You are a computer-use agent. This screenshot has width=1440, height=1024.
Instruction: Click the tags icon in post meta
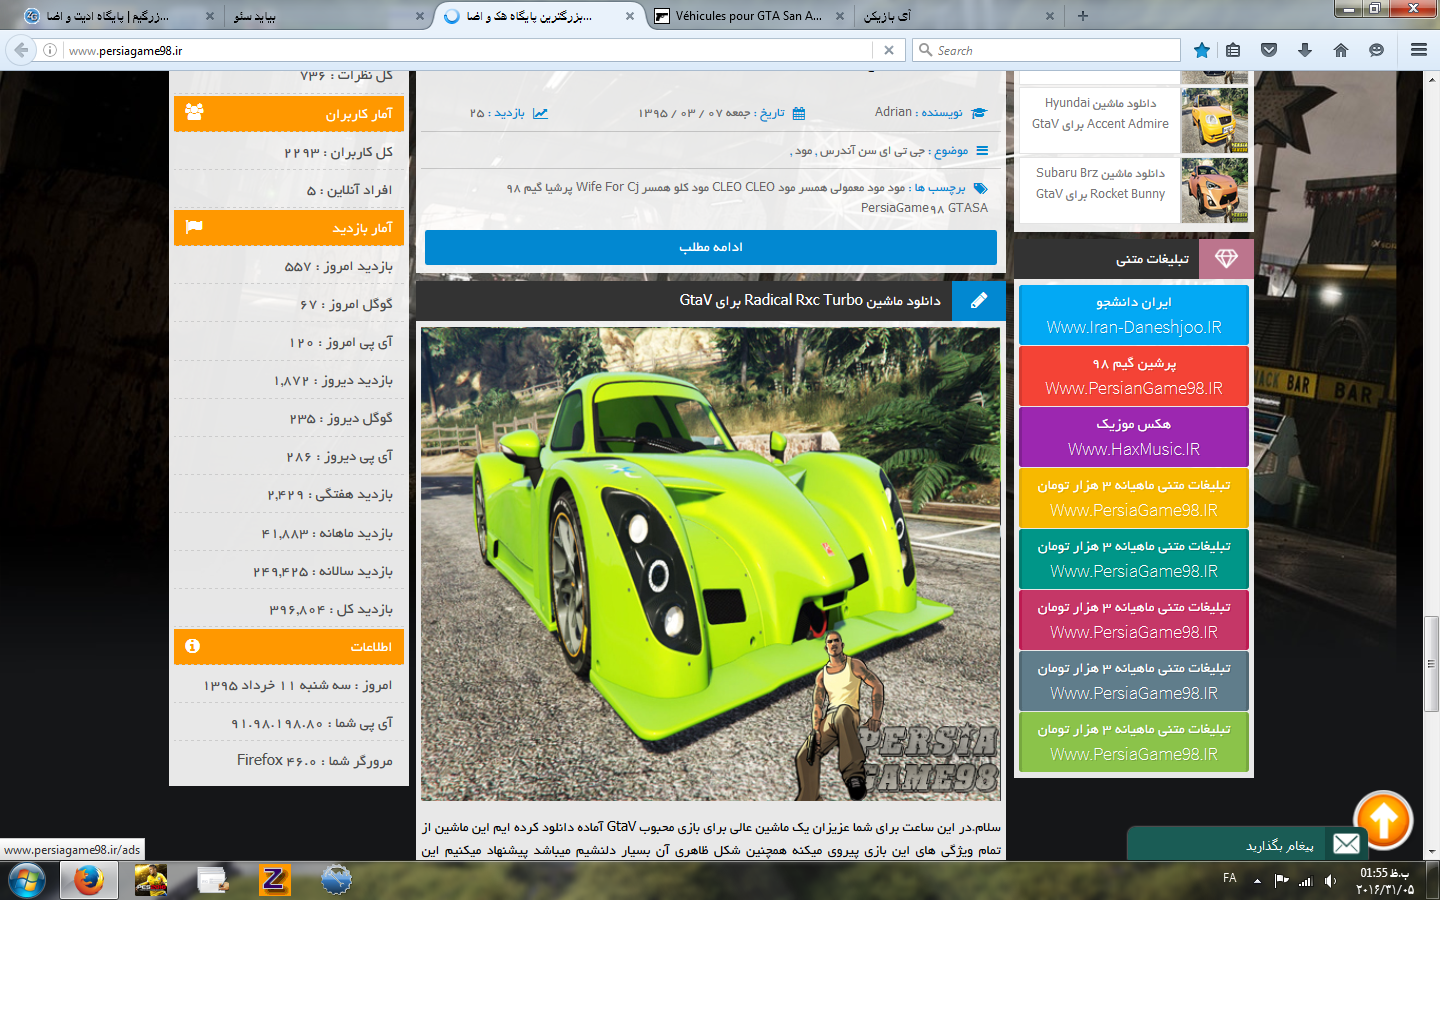pos(981,187)
